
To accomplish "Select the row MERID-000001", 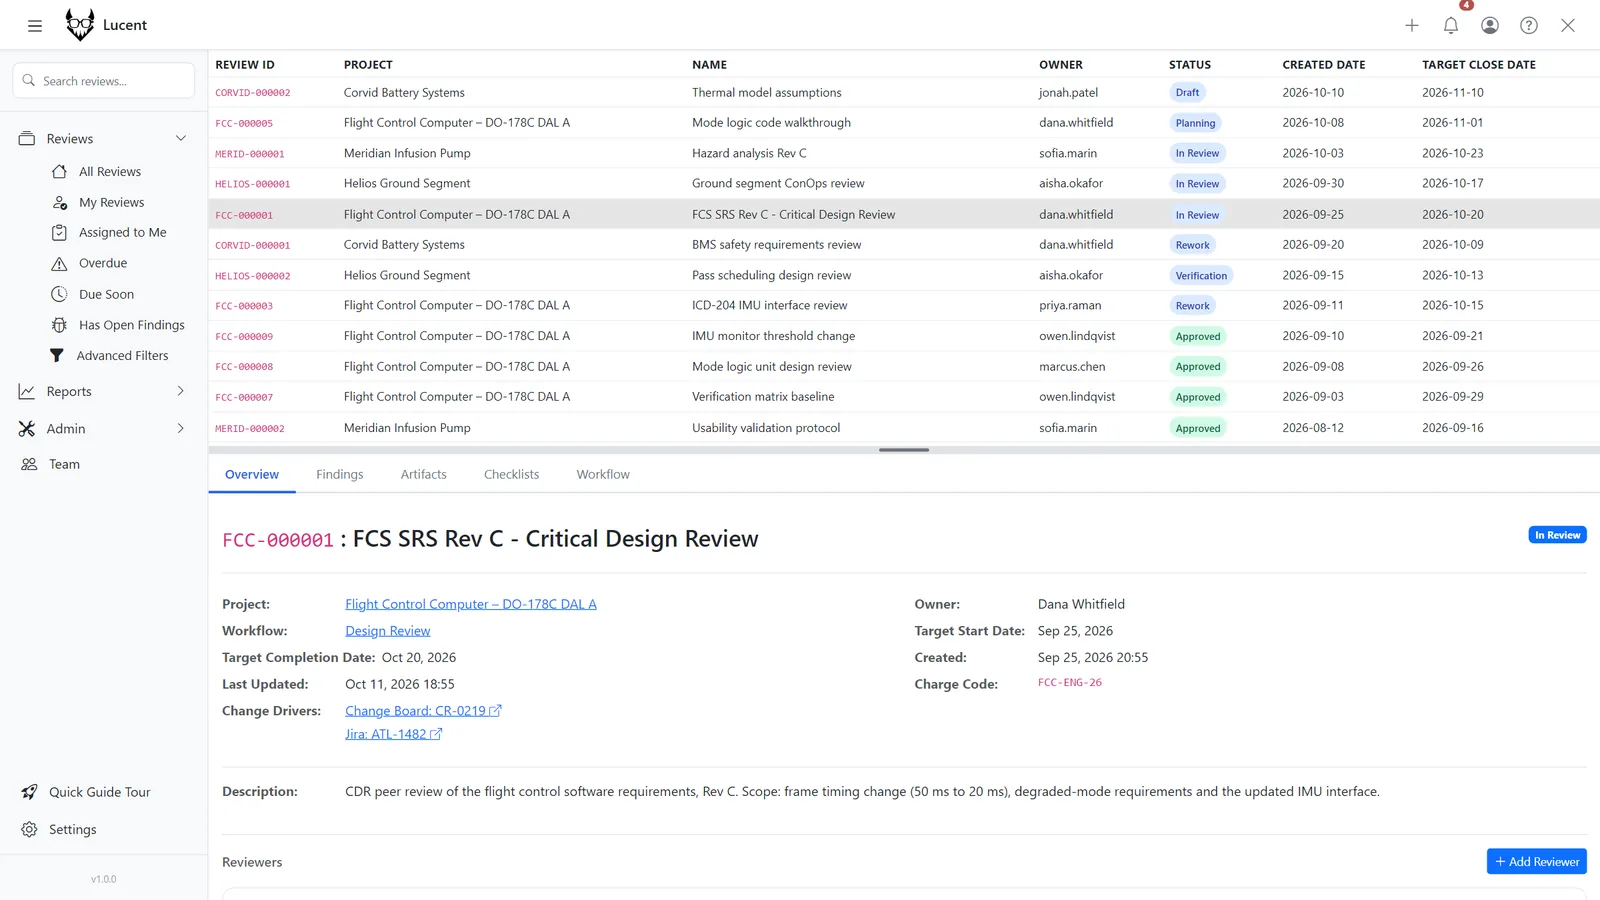I will point(904,154).
